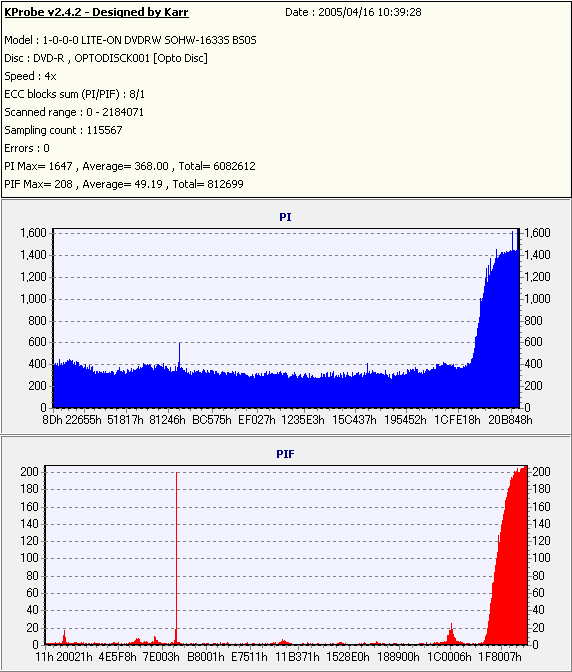Click the PI Max statistics line
This screenshot has width=572, height=672.
click(x=130, y=166)
